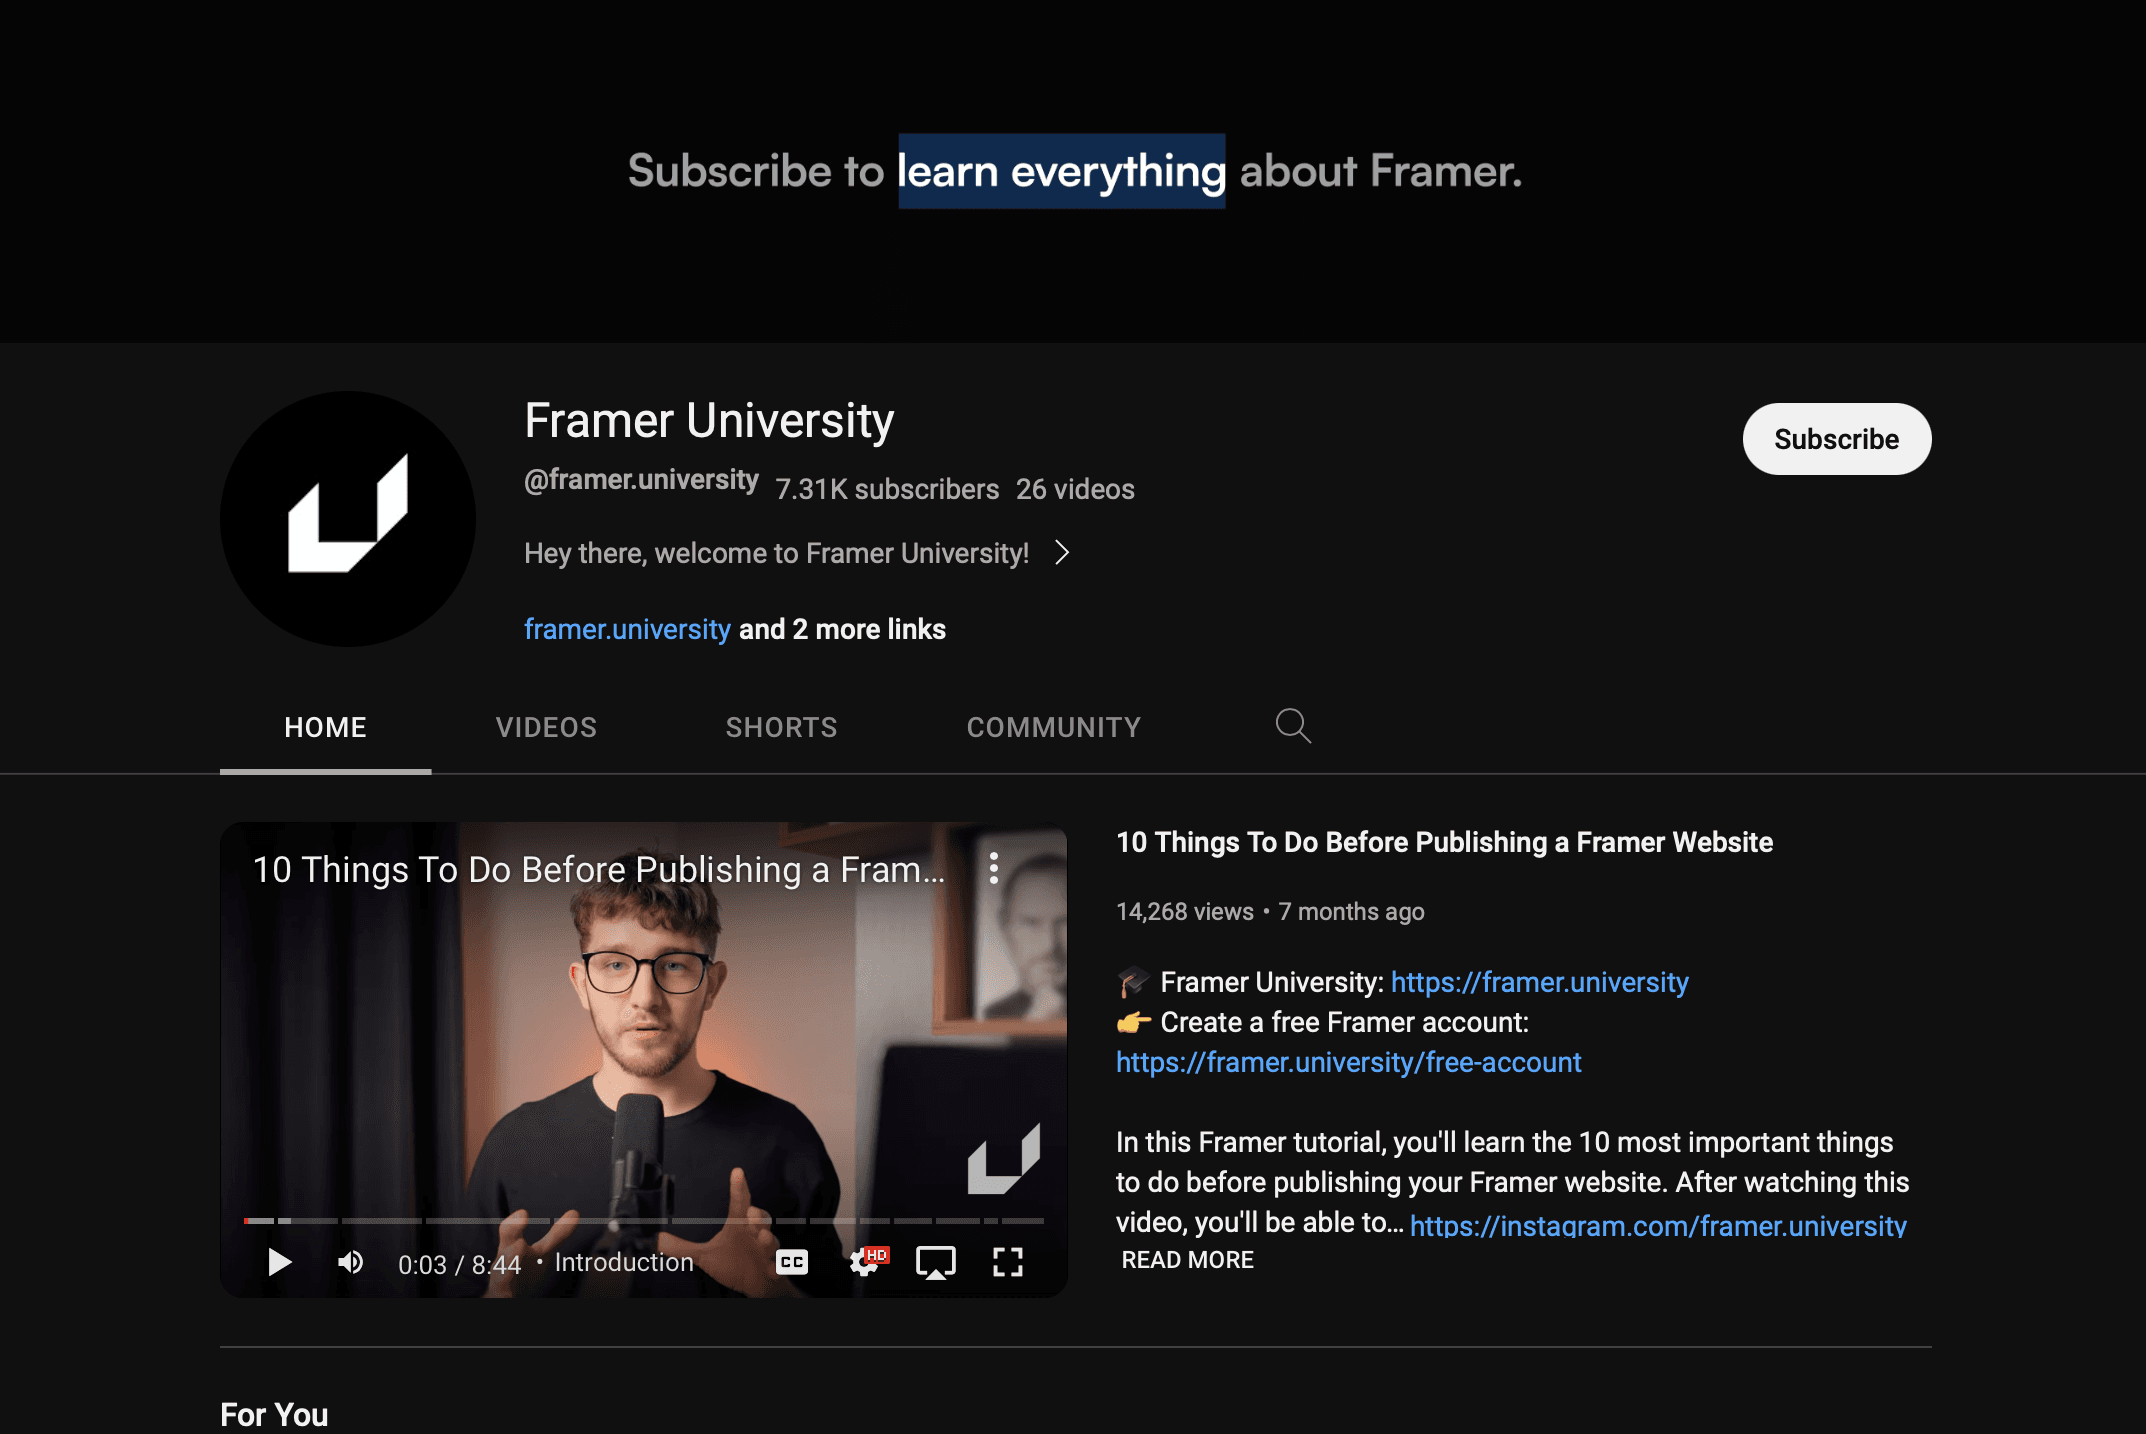Click the Subscribe button
The height and width of the screenshot is (1434, 2146).
(x=1836, y=439)
